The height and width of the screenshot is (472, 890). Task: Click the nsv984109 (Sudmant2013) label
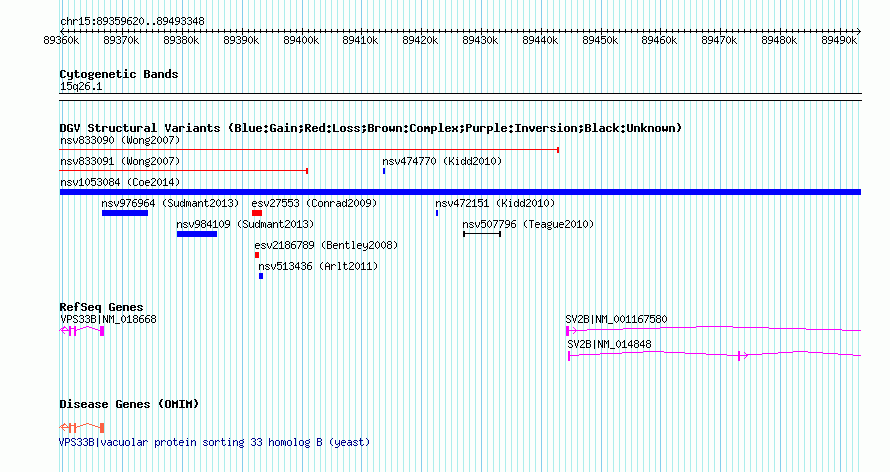245,224
